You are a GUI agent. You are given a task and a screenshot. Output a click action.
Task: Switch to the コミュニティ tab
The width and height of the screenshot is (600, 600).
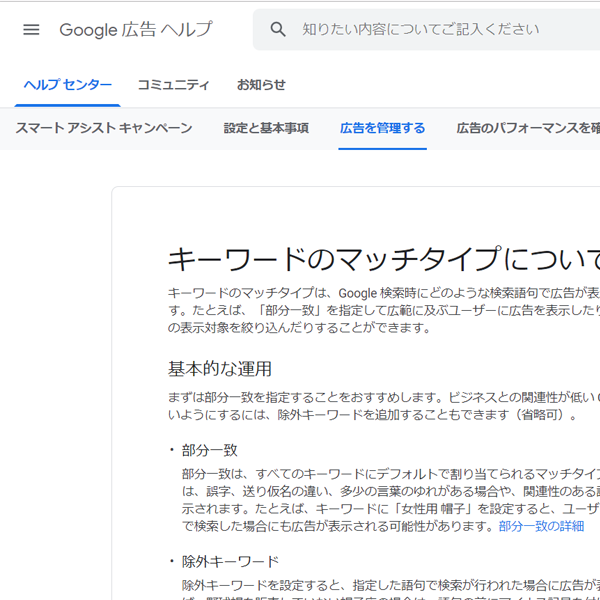coord(173,85)
